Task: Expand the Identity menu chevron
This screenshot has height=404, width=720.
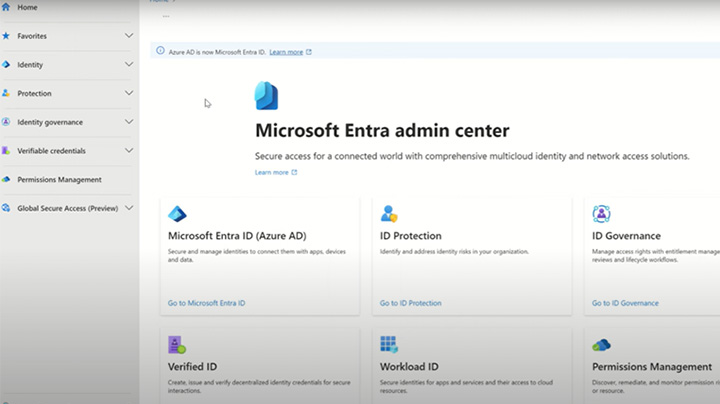Action: pos(129,65)
